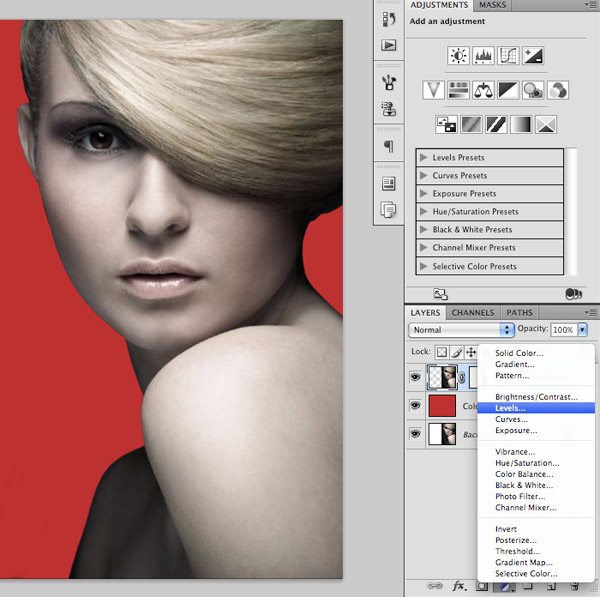Click the Exposure adjustment icon
The width and height of the screenshot is (600, 597).
(x=533, y=56)
